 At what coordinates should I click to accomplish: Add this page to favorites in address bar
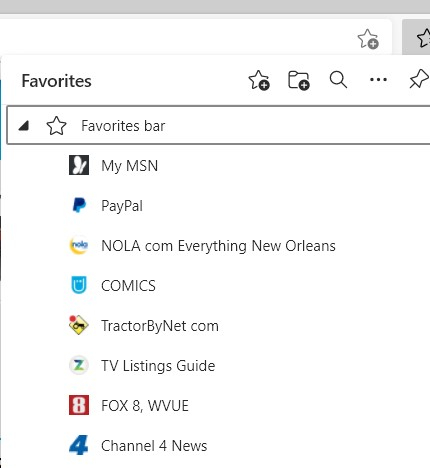coord(368,39)
